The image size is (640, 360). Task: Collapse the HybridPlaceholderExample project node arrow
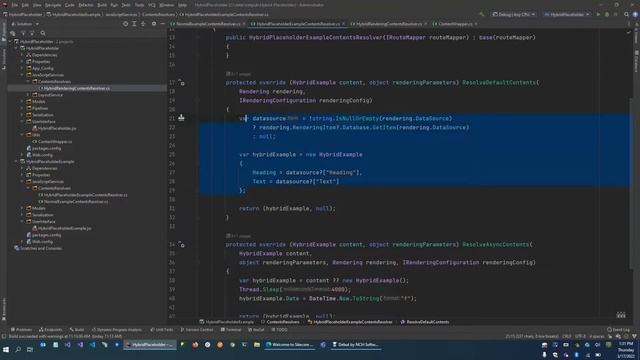16,162
